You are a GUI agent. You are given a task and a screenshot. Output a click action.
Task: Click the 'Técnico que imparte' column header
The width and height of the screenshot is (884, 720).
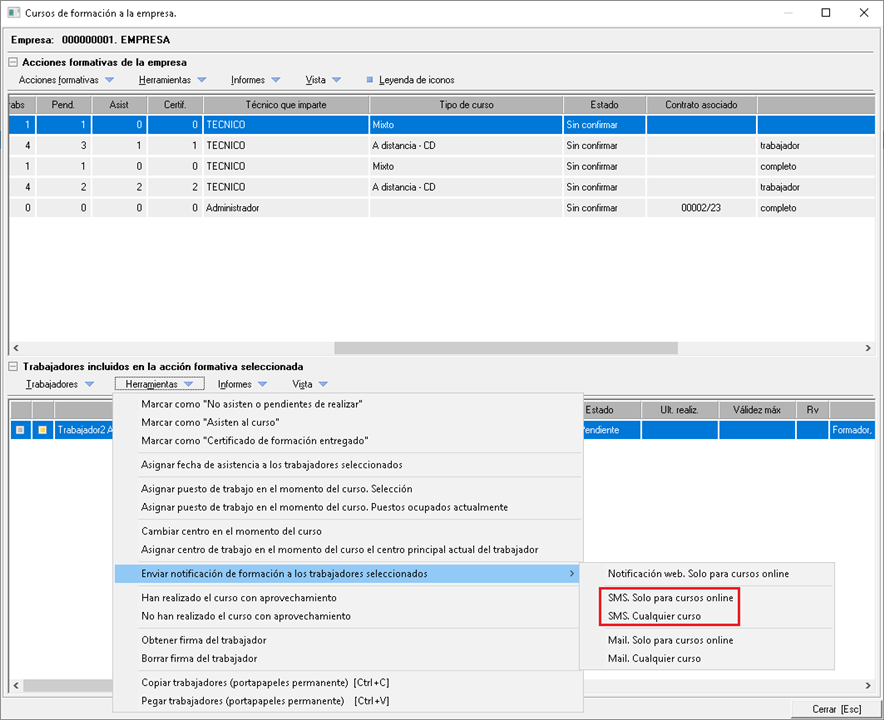click(285, 105)
